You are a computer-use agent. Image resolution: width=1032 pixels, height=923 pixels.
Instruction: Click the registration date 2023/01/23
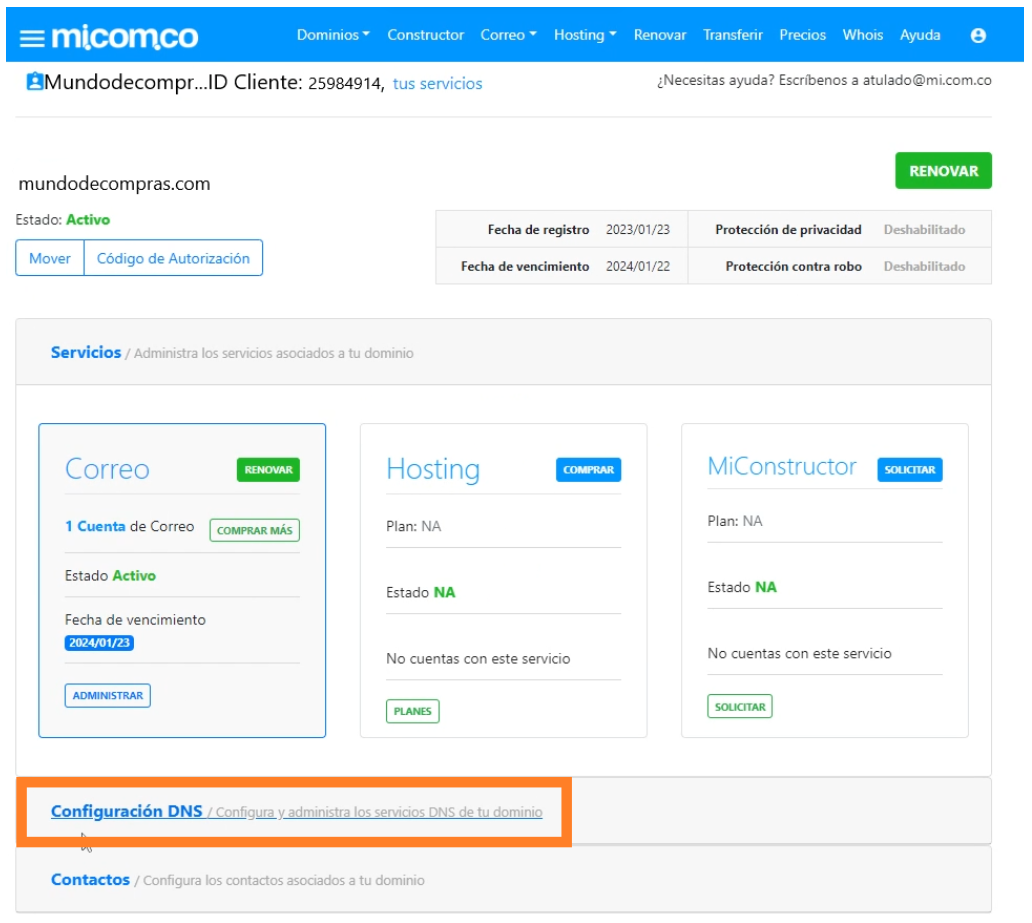[638, 229]
